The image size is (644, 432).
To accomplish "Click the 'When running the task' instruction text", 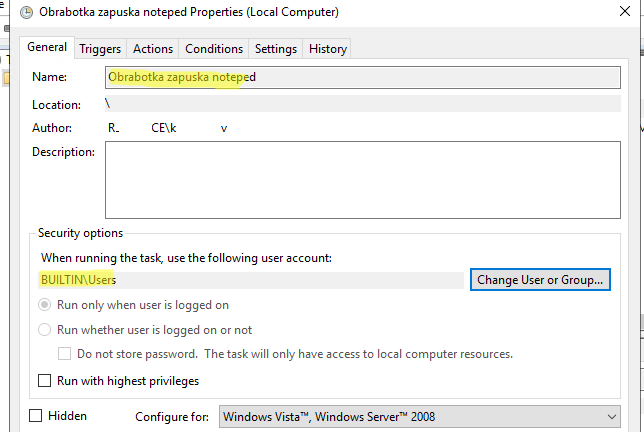I will pyautogui.click(x=186, y=258).
